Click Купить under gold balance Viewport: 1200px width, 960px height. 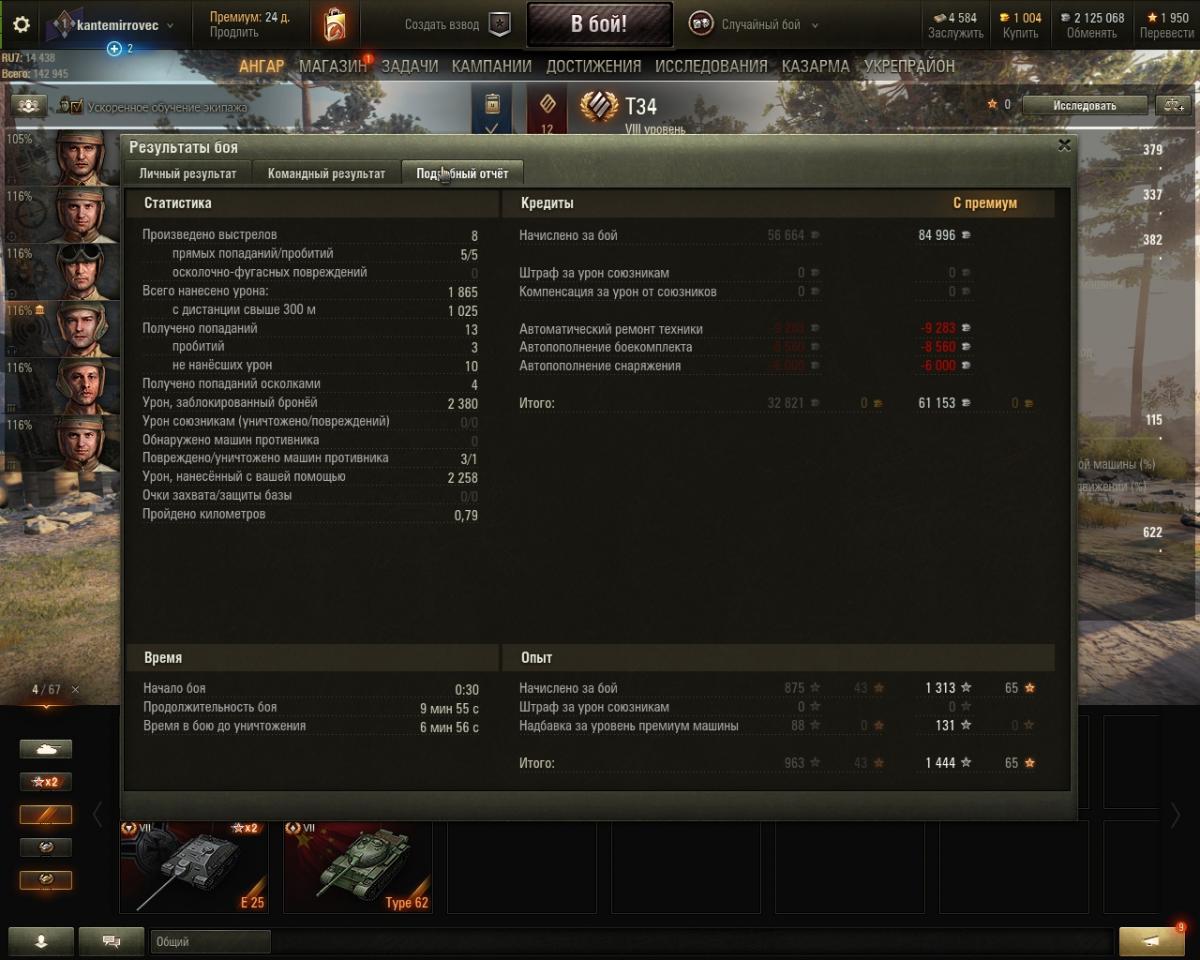click(x=1021, y=33)
